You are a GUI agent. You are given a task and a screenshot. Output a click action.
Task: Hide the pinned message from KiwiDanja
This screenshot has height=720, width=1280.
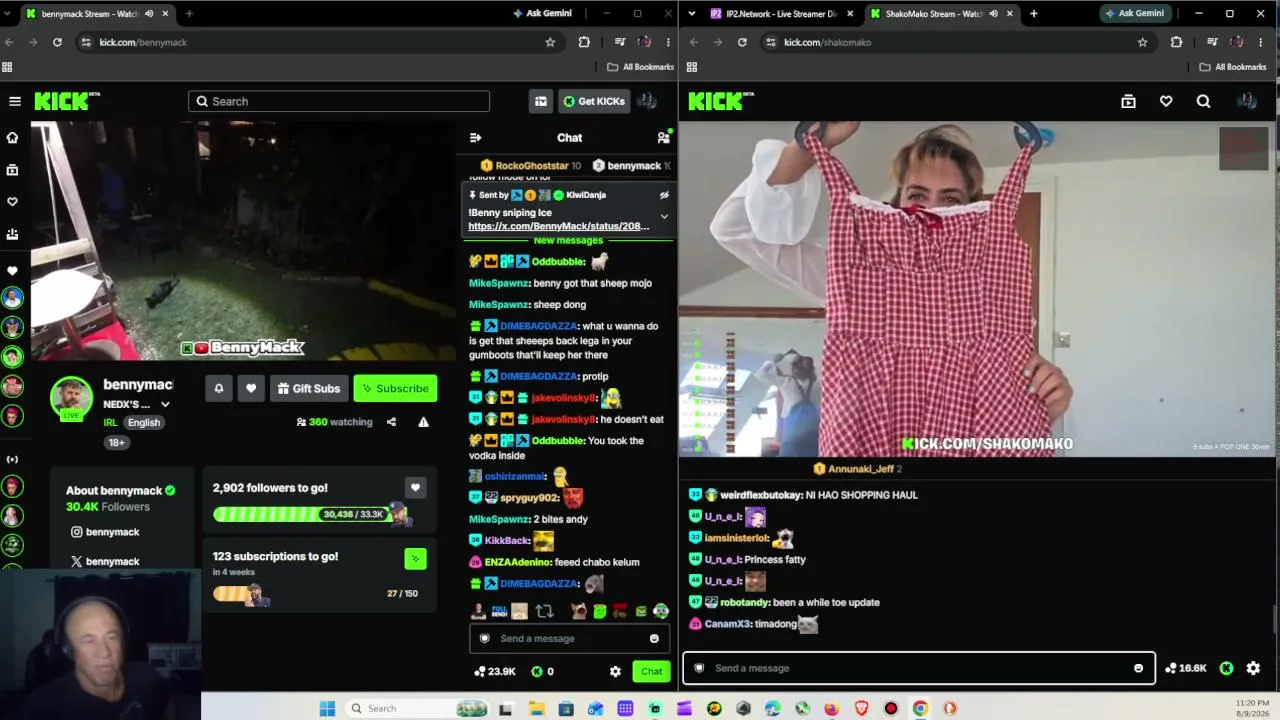664,195
